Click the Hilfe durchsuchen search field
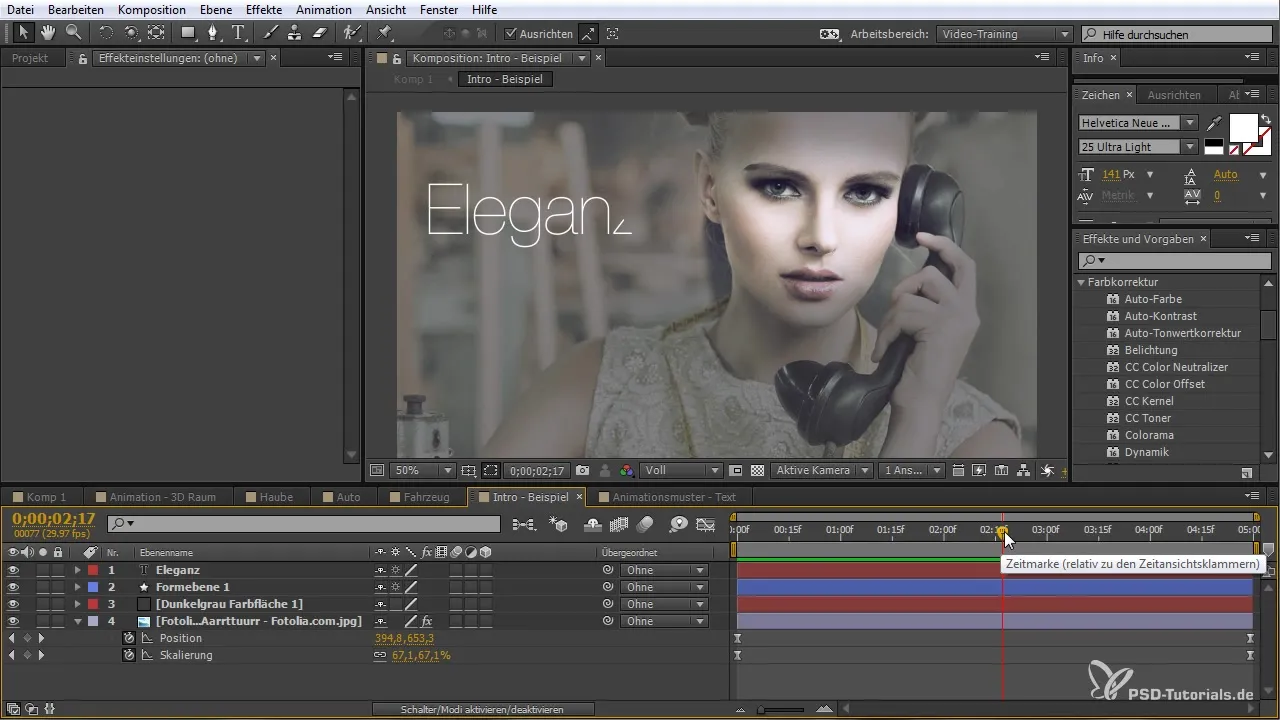Image resolution: width=1280 pixels, height=720 pixels. click(x=1176, y=34)
